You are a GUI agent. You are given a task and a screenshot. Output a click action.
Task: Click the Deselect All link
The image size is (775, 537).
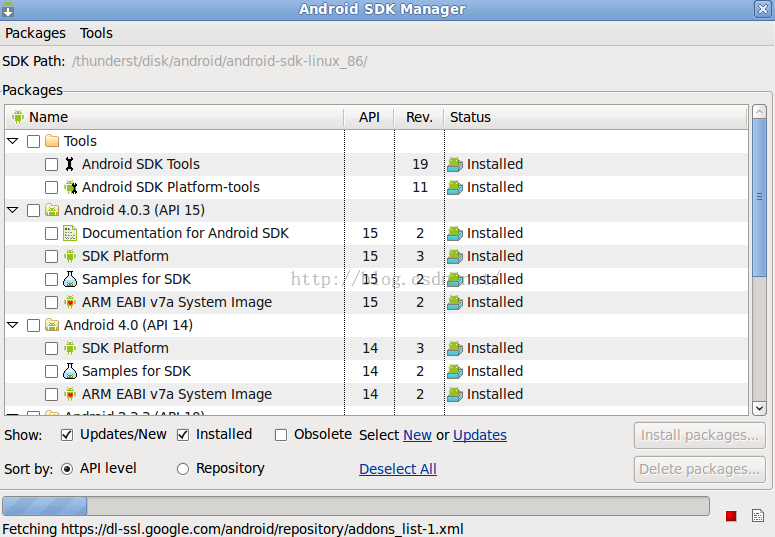(x=398, y=469)
